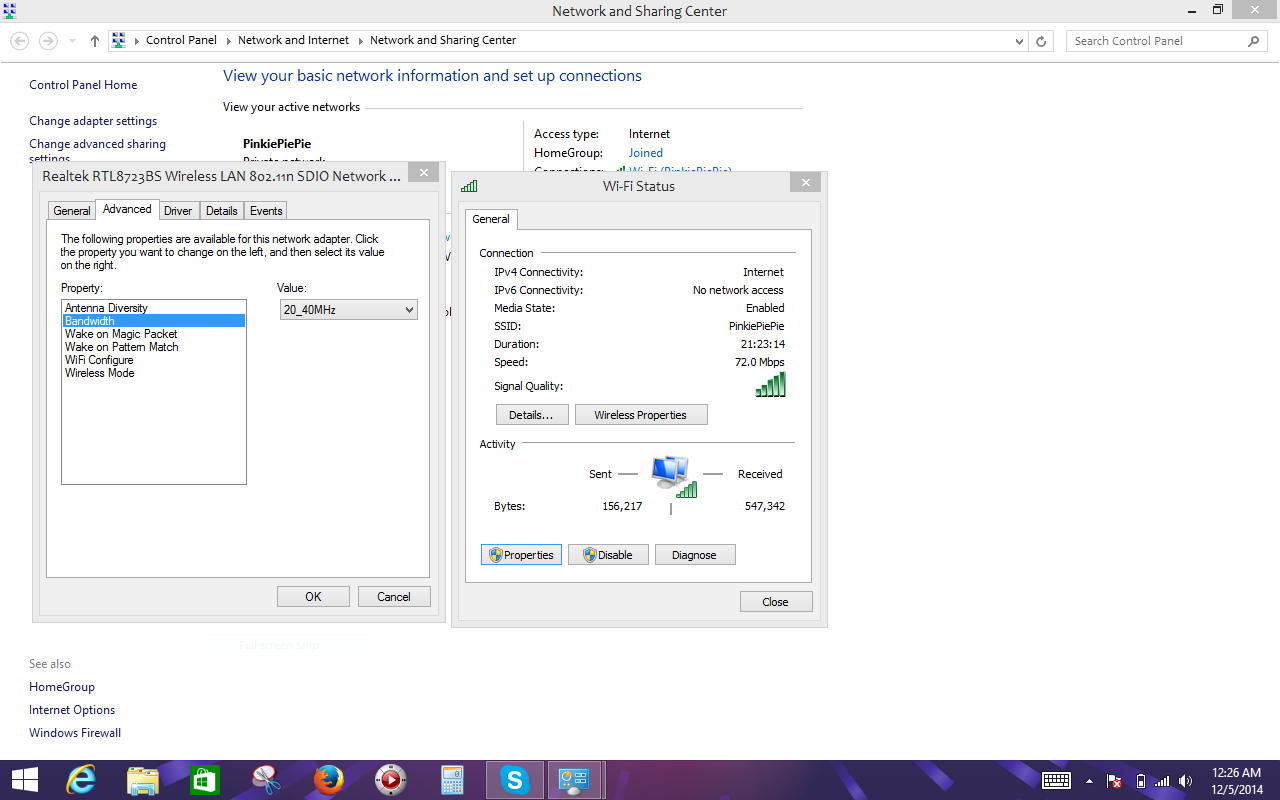The width and height of the screenshot is (1280, 800).
Task: Click the battery icon in the system tray
Action: click(x=1140, y=781)
